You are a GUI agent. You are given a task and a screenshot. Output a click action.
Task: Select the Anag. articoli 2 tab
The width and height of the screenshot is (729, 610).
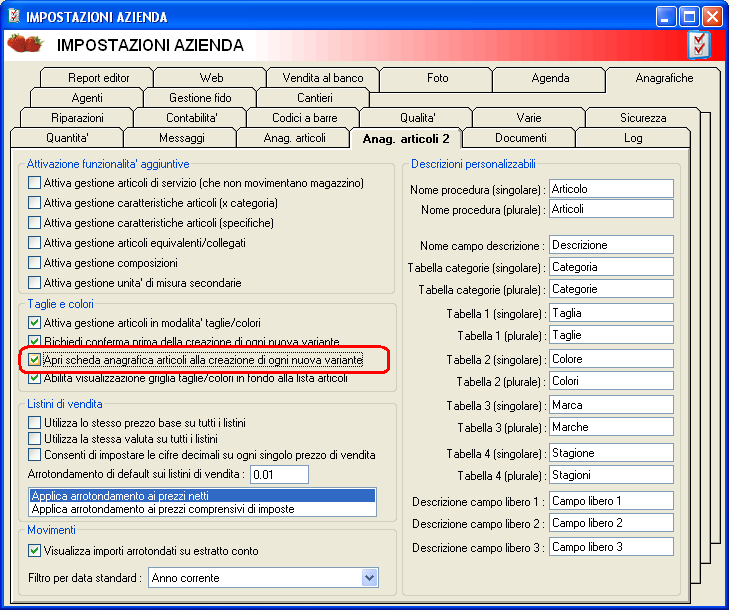coord(406,139)
